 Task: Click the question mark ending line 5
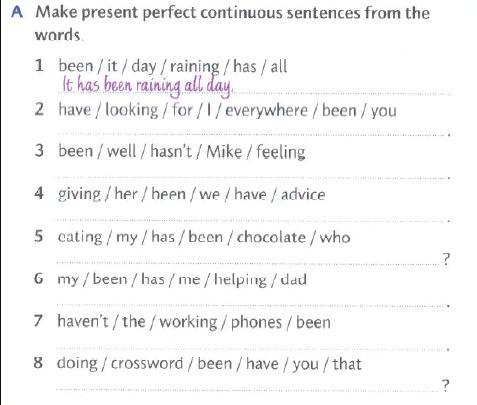[x=446, y=258]
